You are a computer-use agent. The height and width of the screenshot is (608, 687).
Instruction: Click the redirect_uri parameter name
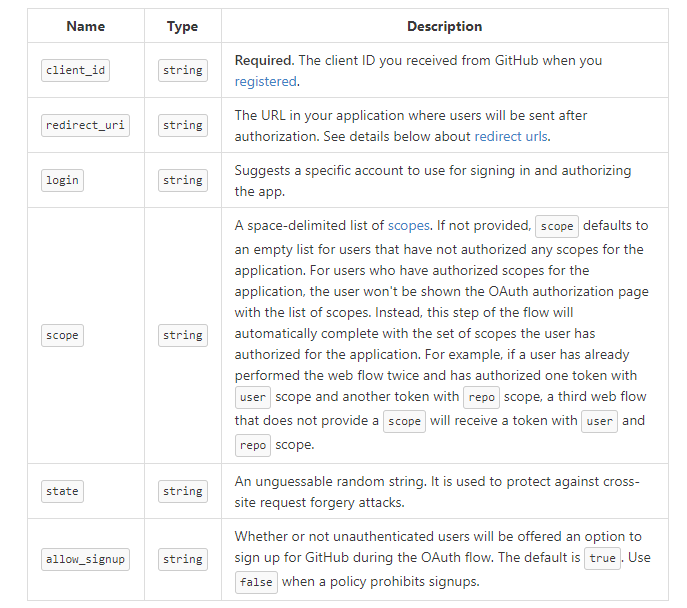85,126
